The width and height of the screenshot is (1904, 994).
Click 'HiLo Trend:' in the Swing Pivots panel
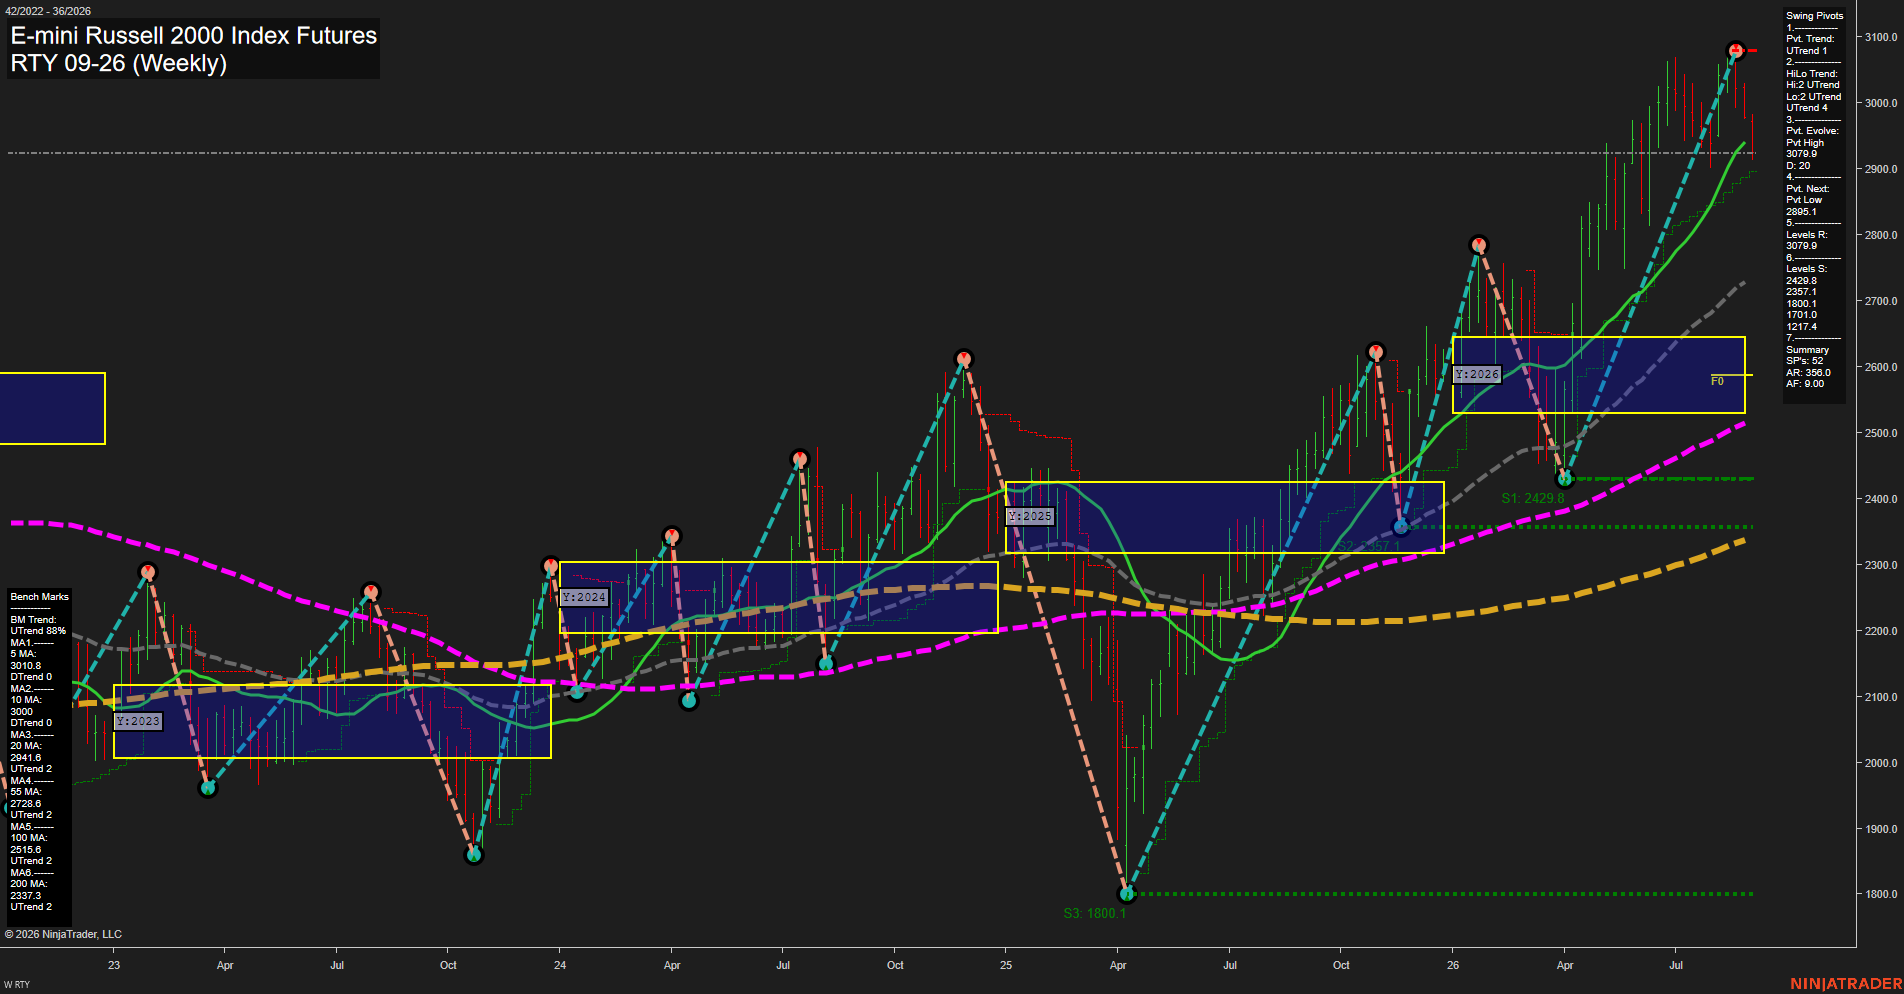coord(1812,74)
